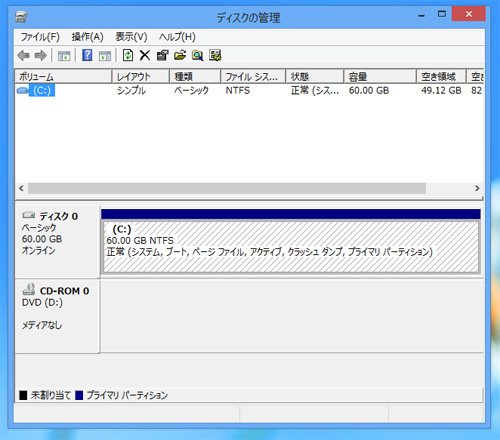Select the (C:) 60.00 GB NTFS partition block
The image size is (500, 440).
click(291, 247)
